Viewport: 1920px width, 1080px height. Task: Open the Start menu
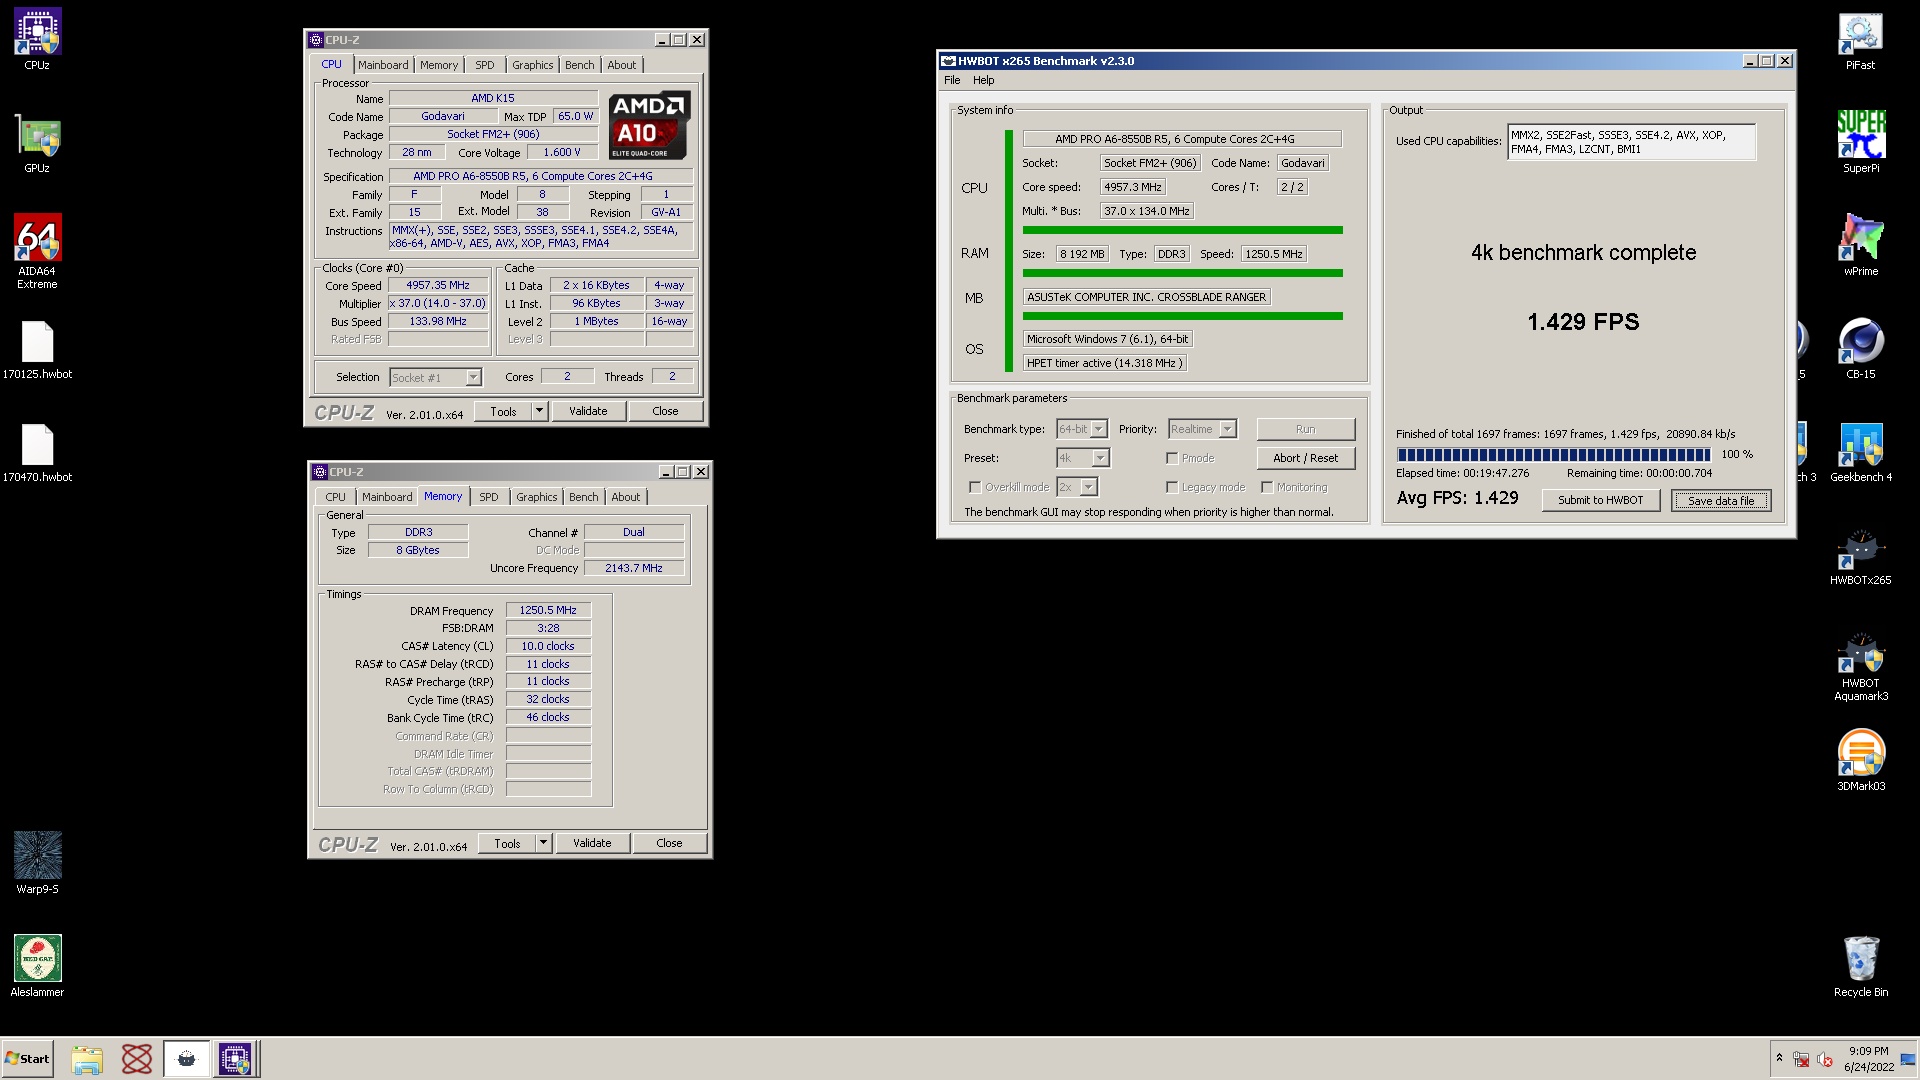click(x=28, y=1059)
